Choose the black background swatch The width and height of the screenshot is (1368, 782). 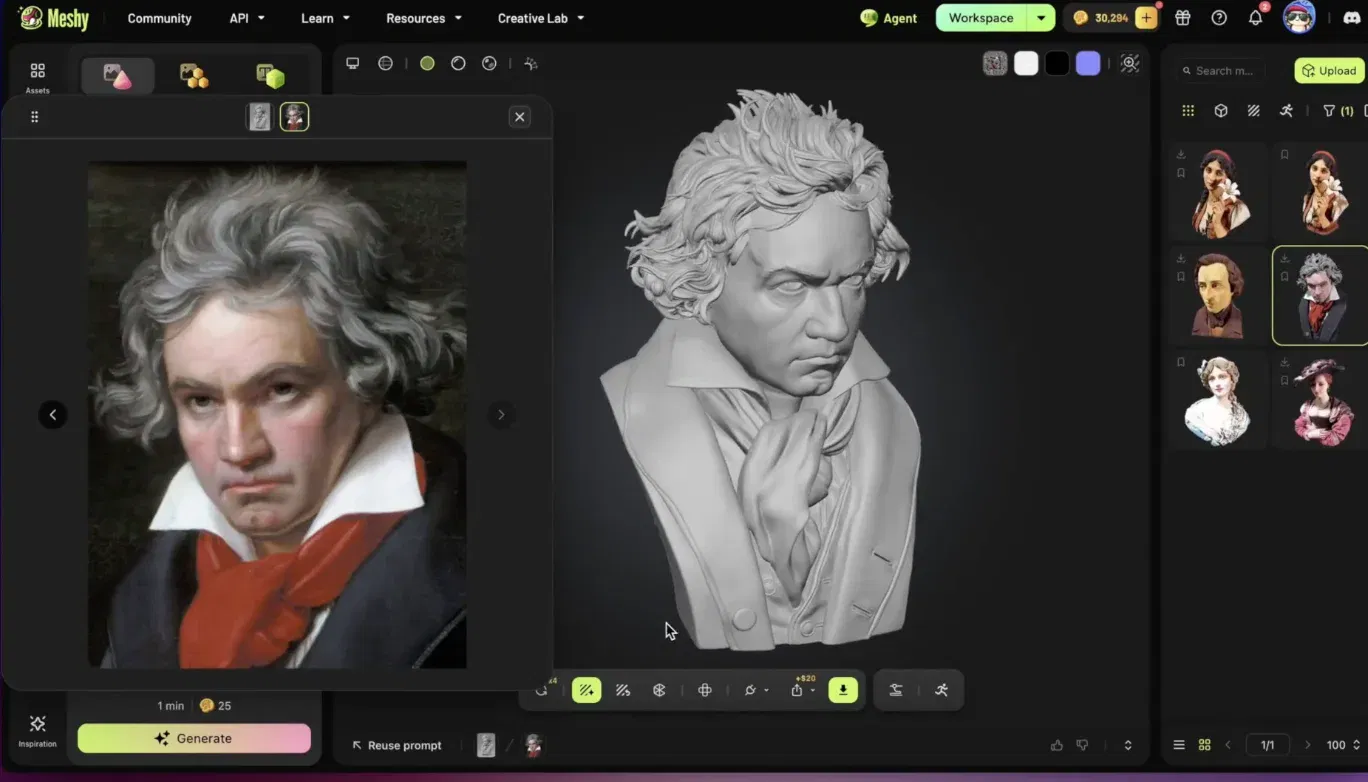point(1057,63)
